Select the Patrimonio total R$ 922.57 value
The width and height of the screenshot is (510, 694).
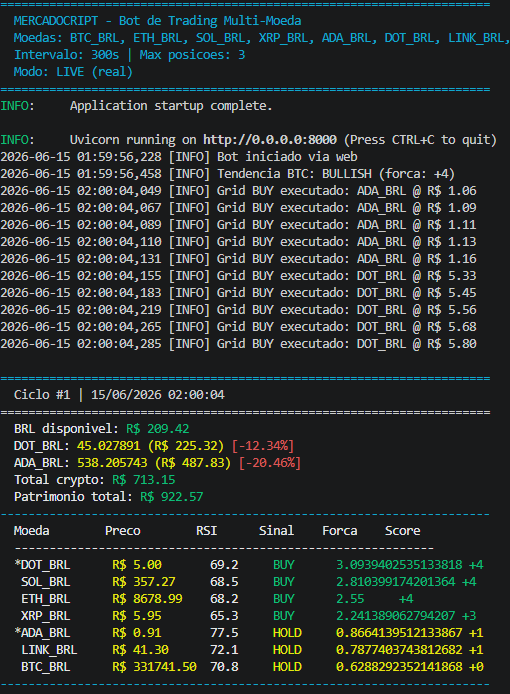point(172,497)
